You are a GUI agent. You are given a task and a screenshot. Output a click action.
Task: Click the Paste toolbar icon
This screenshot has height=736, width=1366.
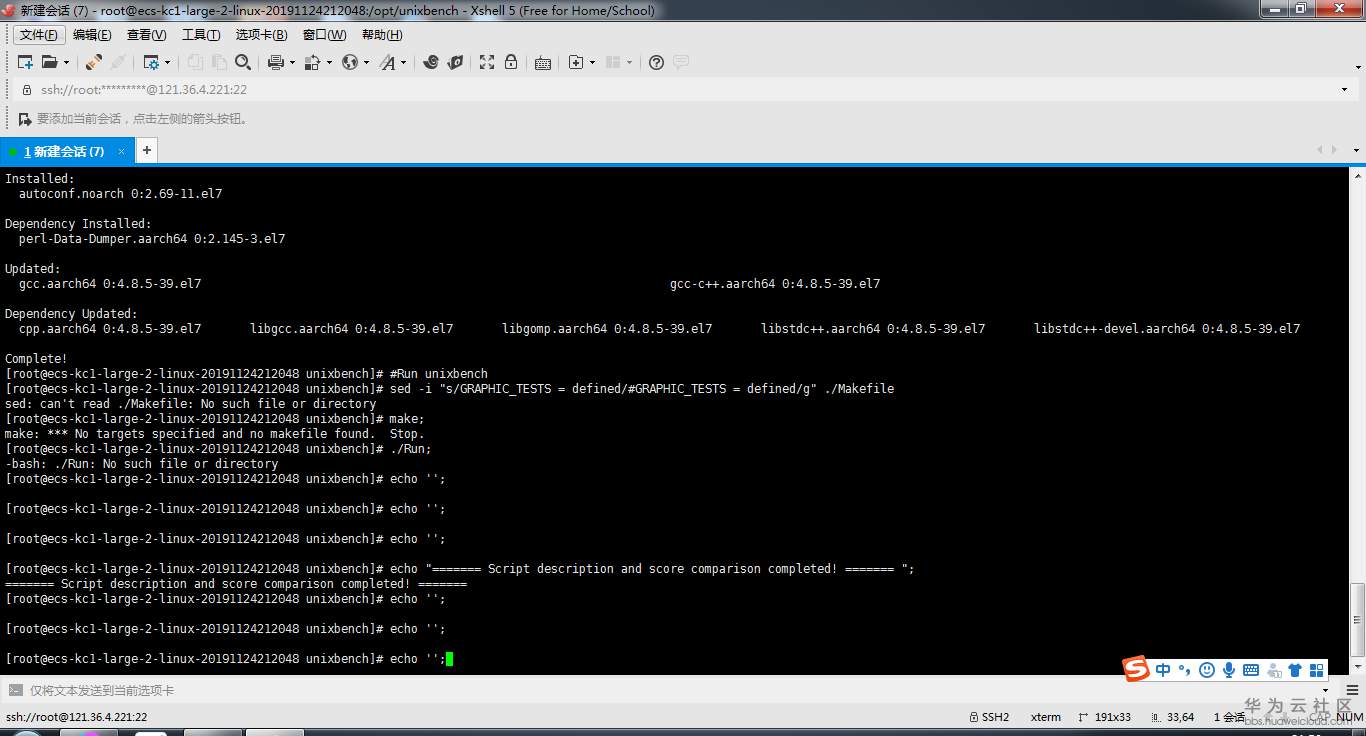(x=219, y=62)
